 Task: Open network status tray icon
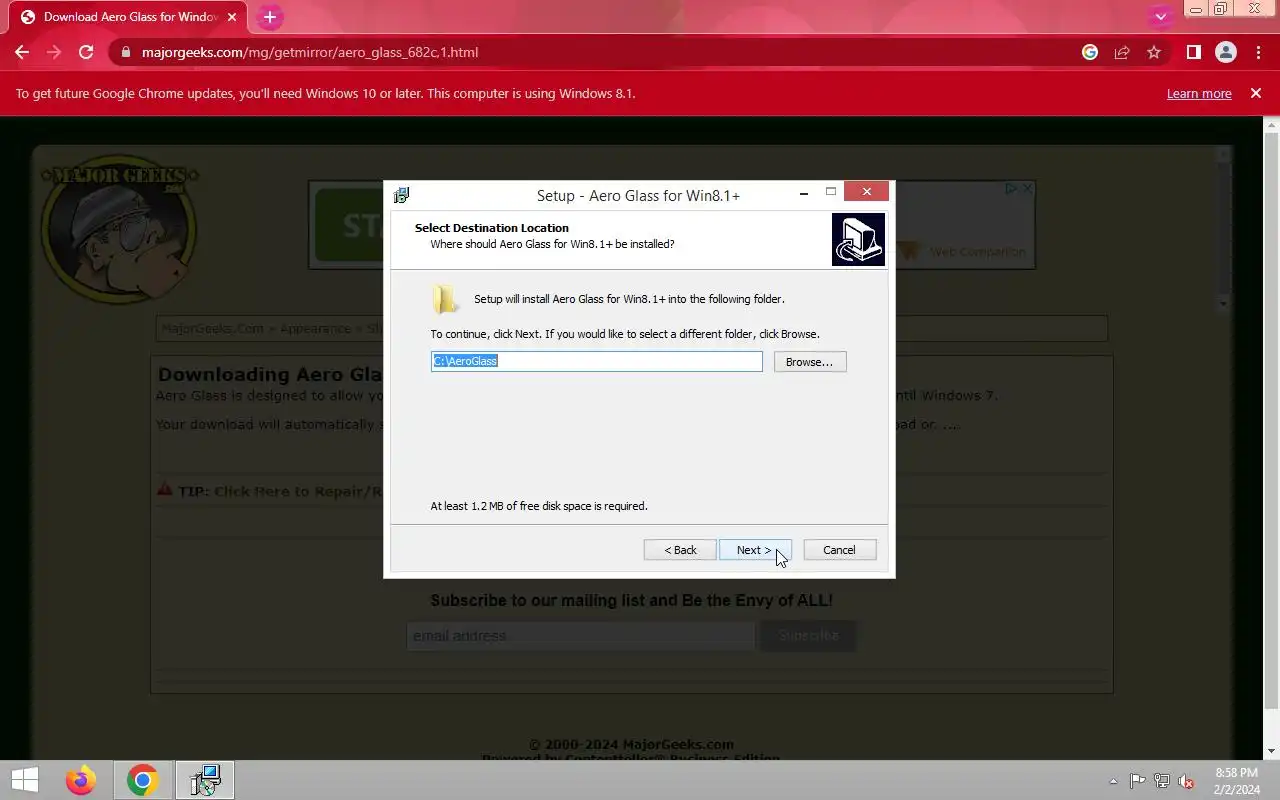point(1162,781)
